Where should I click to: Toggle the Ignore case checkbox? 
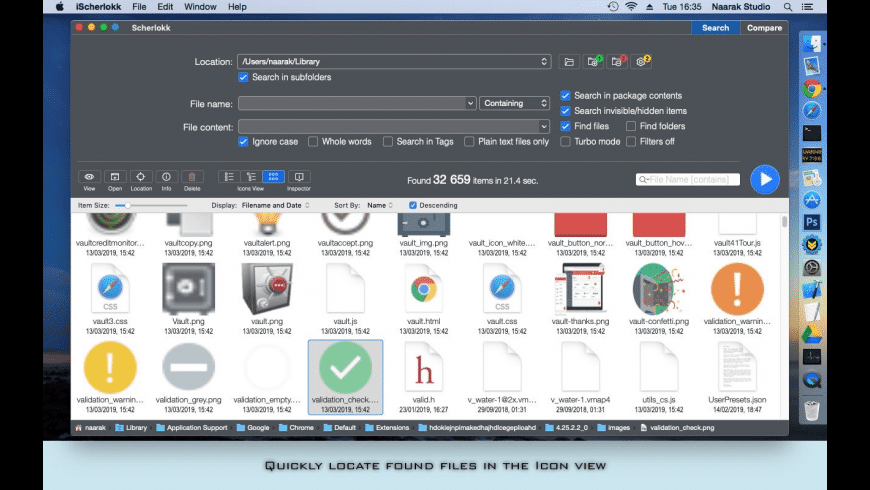(x=243, y=142)
